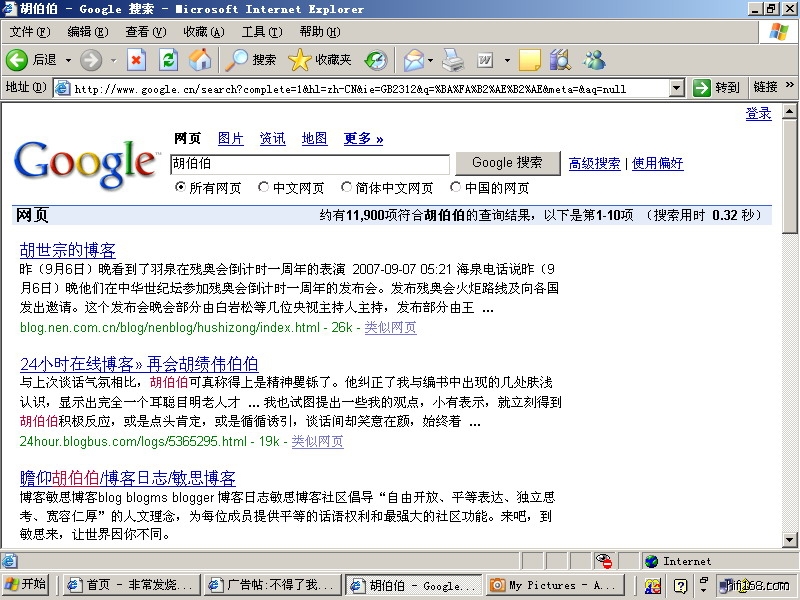The width and height of the screenshot is (800, 600).
Task: Open the History toolbar icon
Action: (x=376, y=61)
